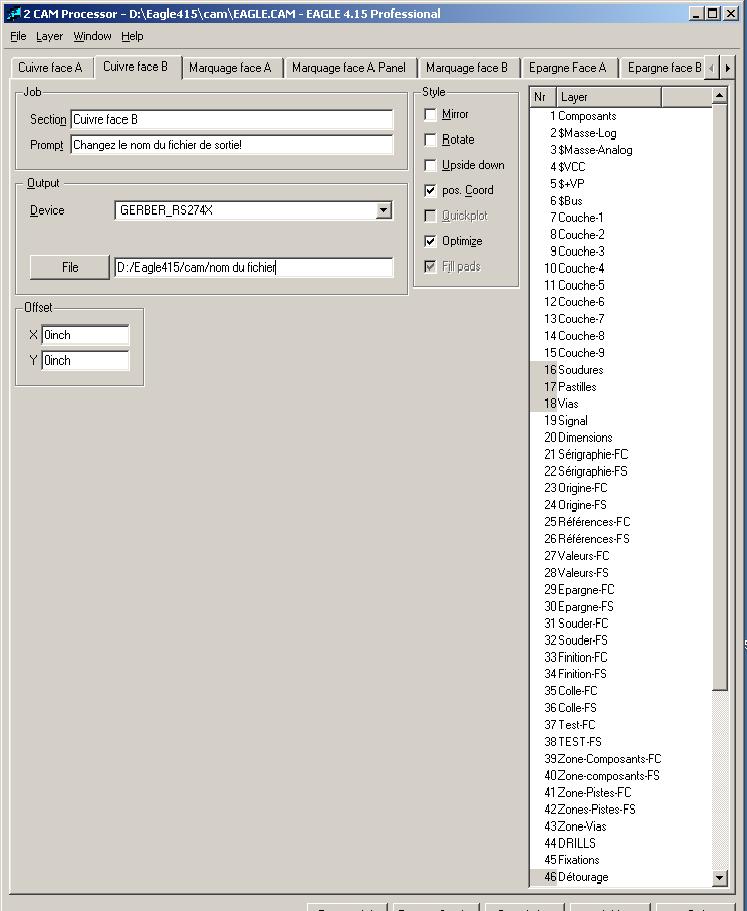The height and width of the screenshot is (911, 747).
Task: Click the Layer column header
Action: (607, 97)
